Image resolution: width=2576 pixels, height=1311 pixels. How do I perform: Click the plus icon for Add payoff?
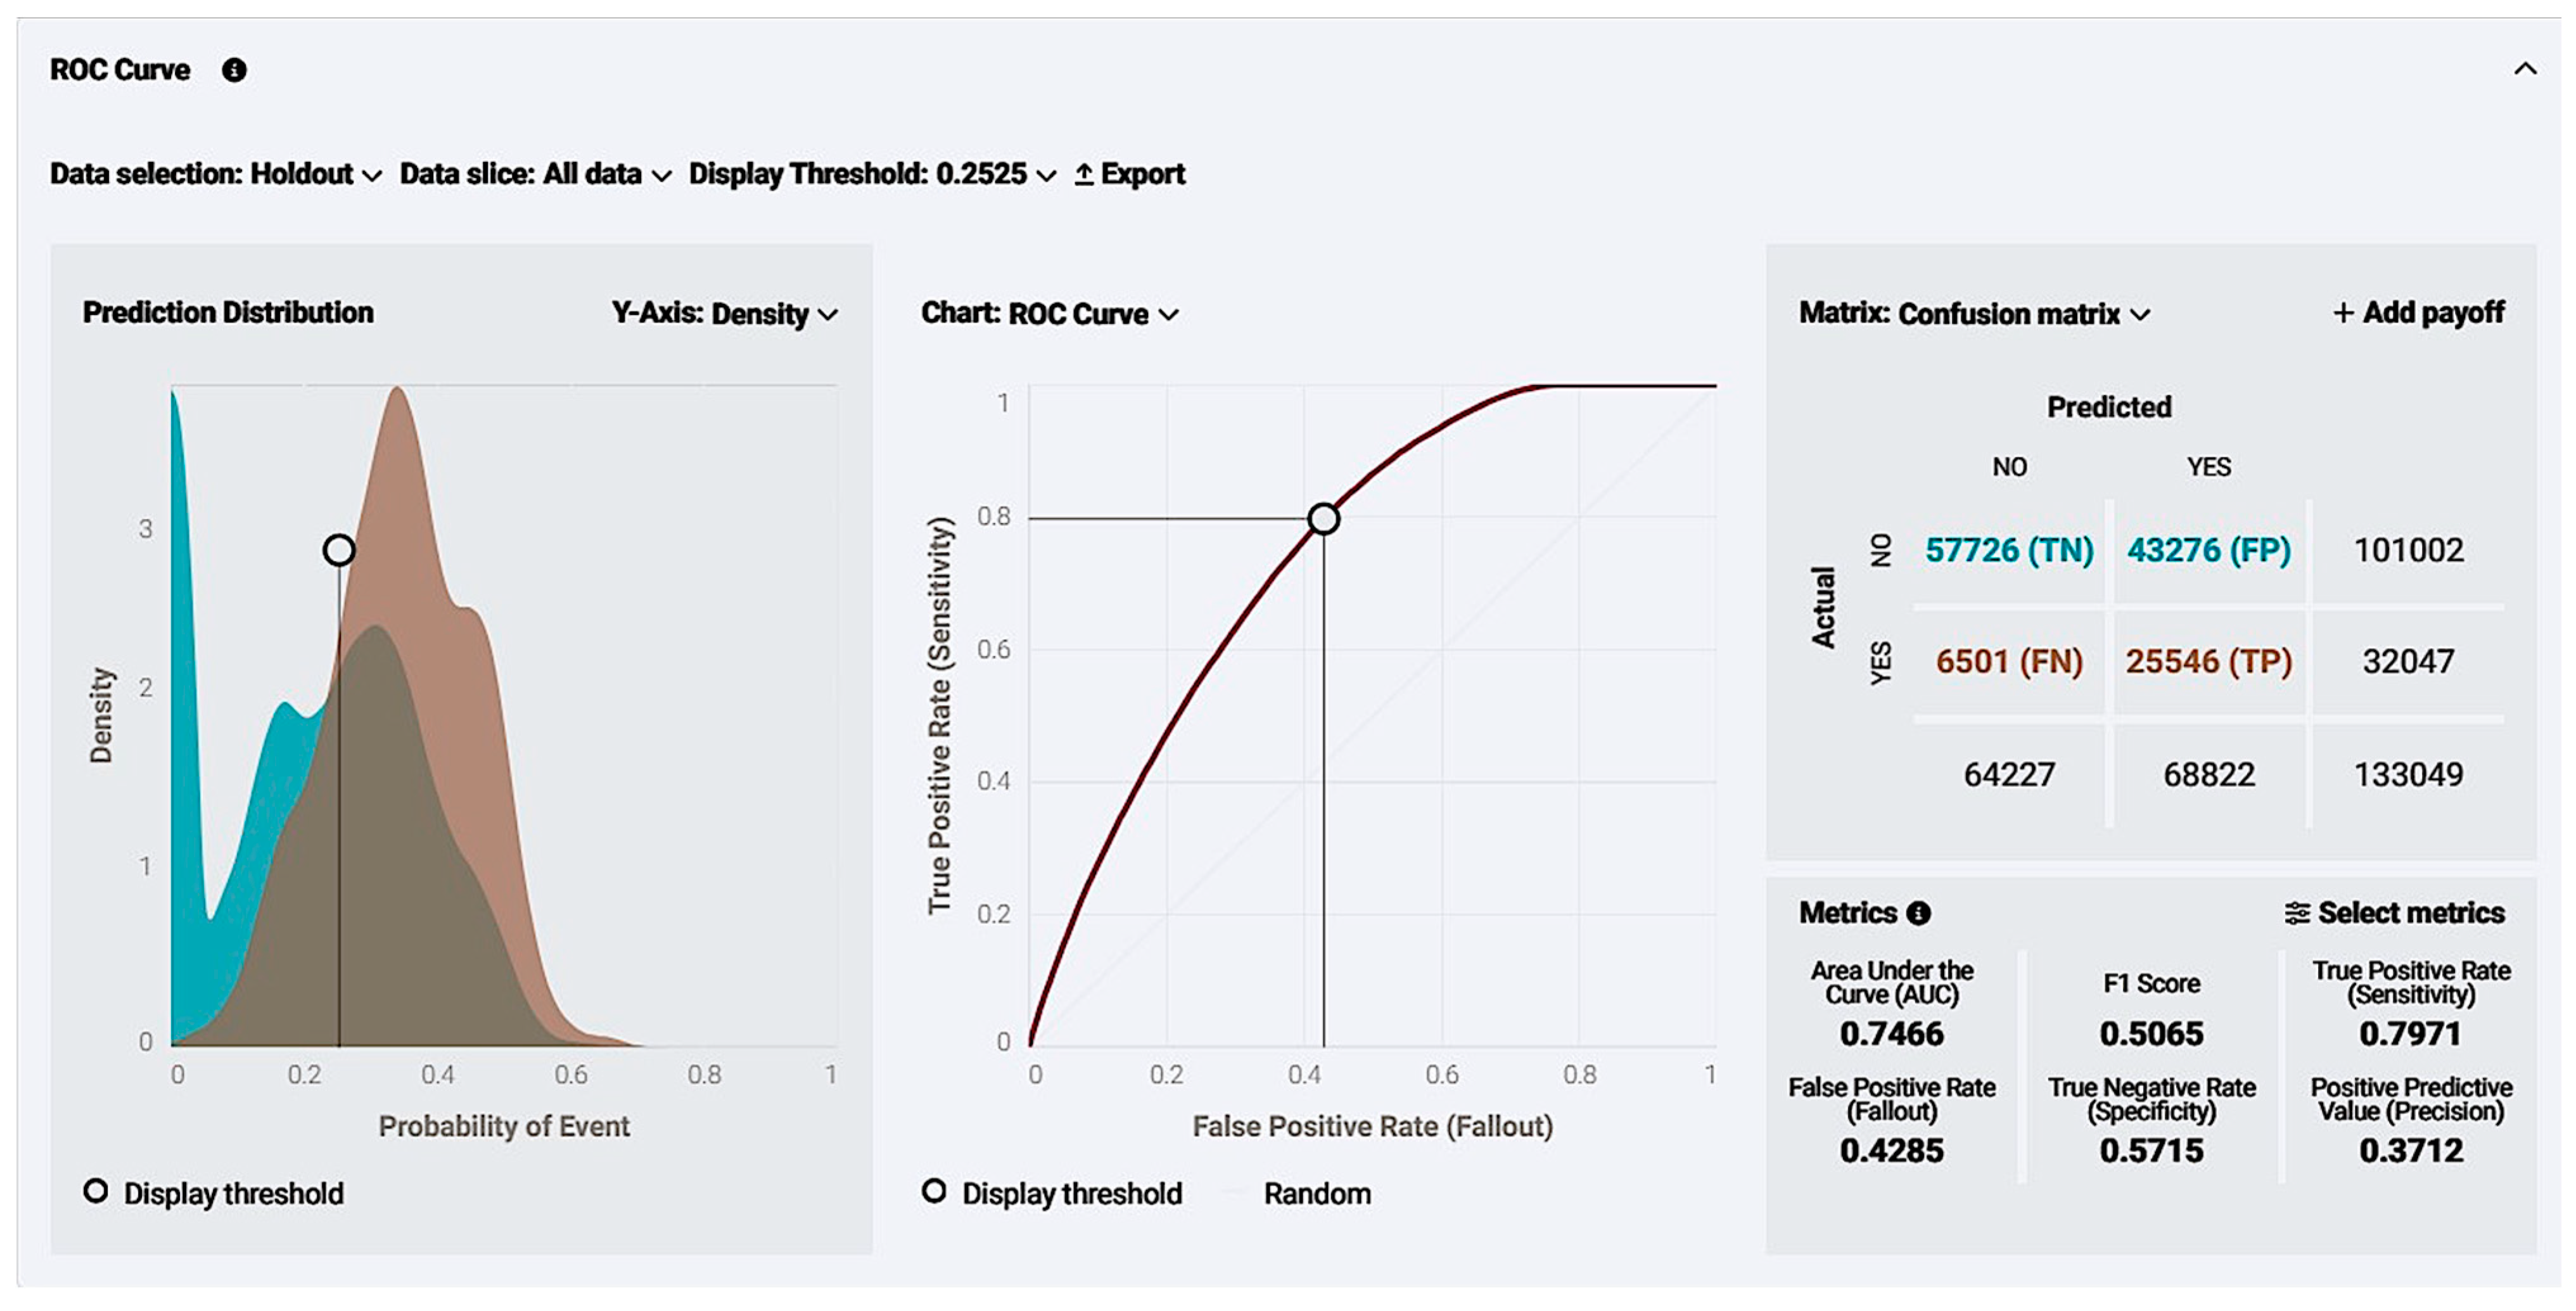tap(2343, 313)
